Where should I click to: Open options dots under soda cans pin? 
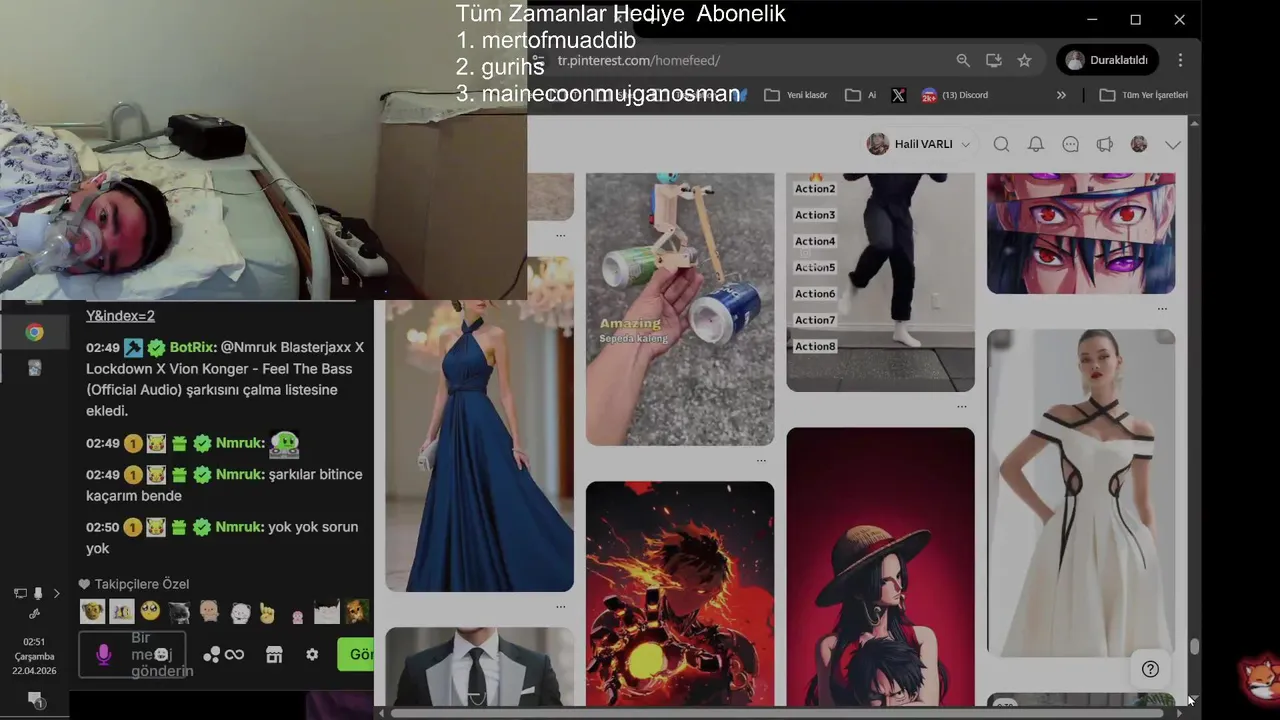tap(761, 460)
